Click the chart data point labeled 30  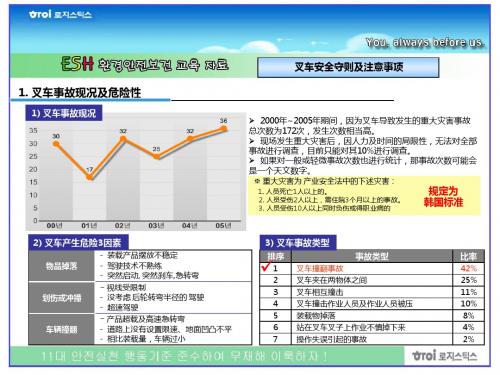pyautogui.click(x=56, y=144)
